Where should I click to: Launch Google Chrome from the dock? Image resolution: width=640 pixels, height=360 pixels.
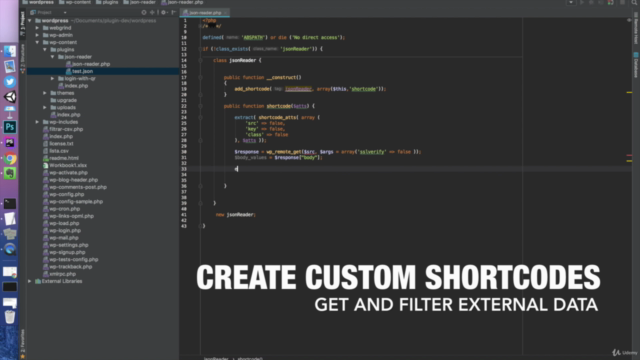[x=10, y=158]
